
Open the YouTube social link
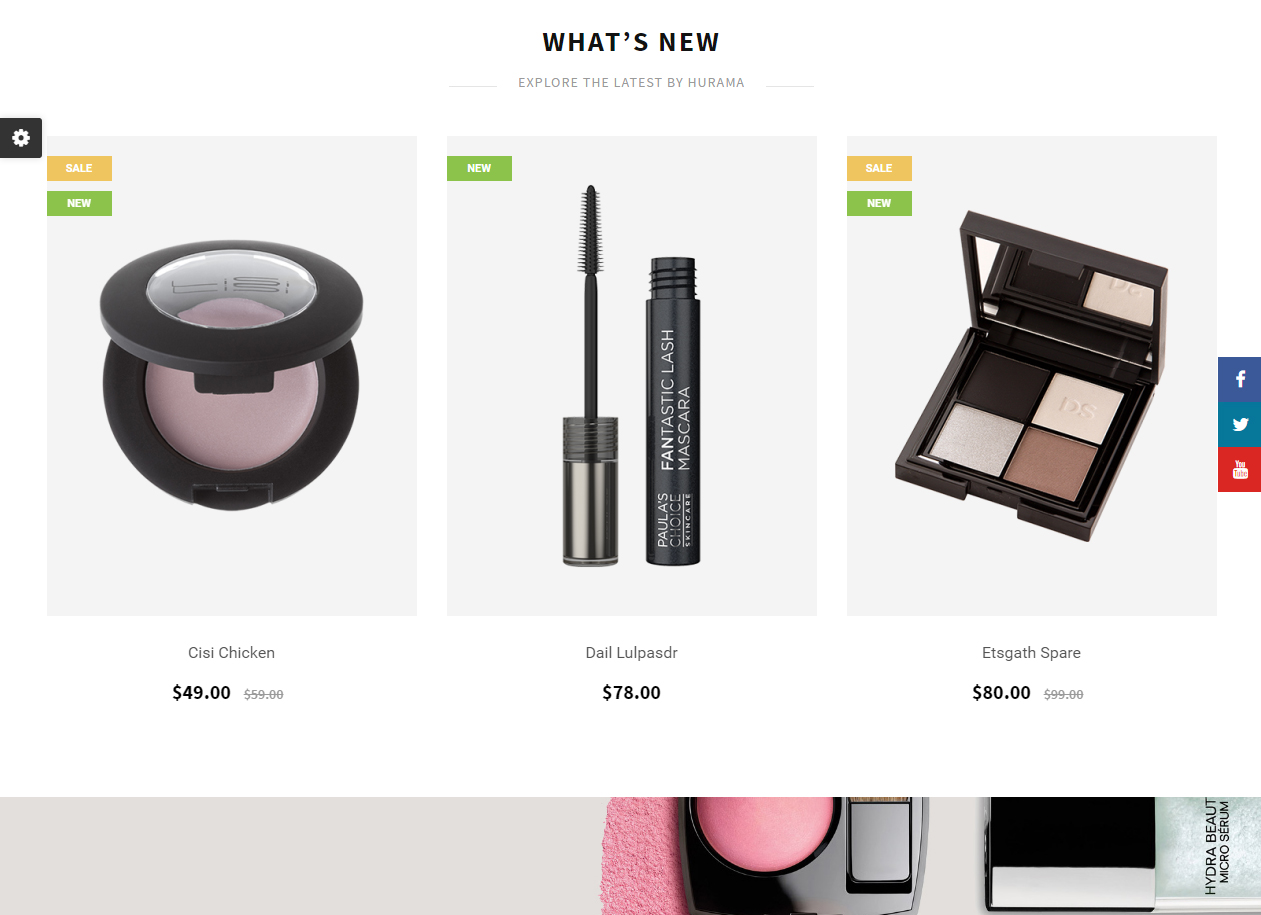coord(1240,469)
